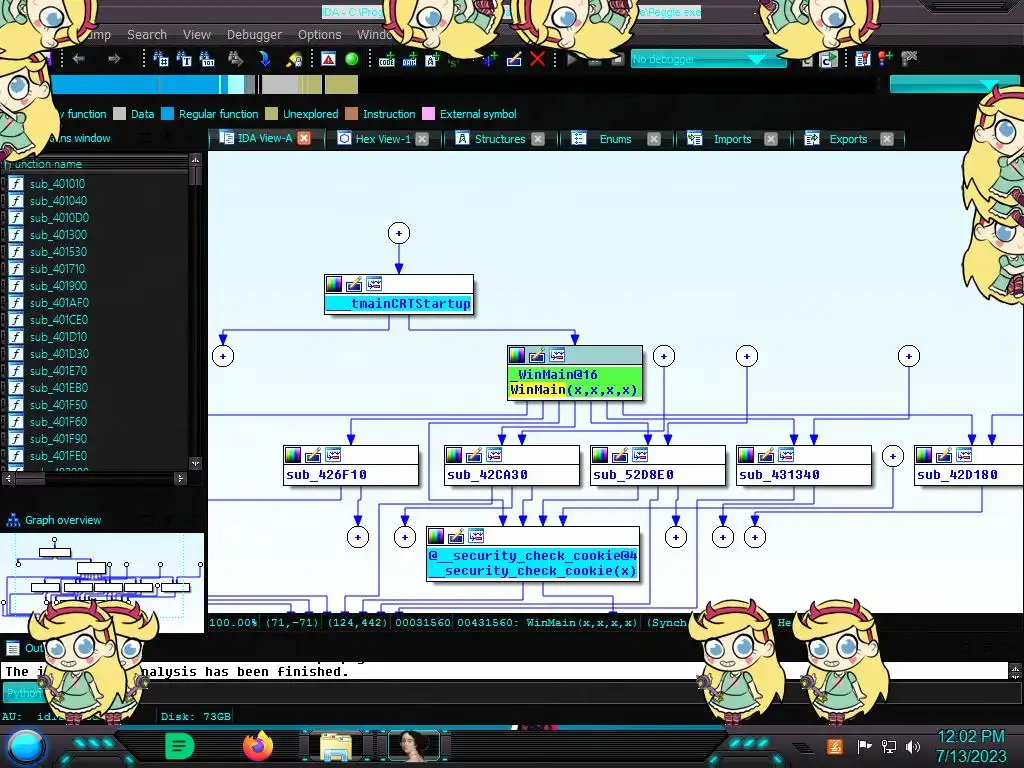Viewport: 1024px width, 768px height.
Task: Click the blue down-arrow jump icon
Action: coord(264,59)
